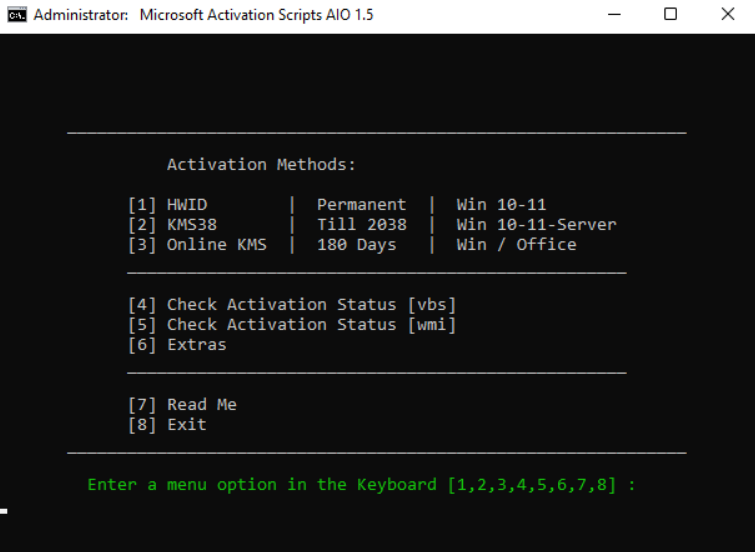
Task: Click the '[6] Extras' line
Action: pyautogui.click(x=177, y=345)
